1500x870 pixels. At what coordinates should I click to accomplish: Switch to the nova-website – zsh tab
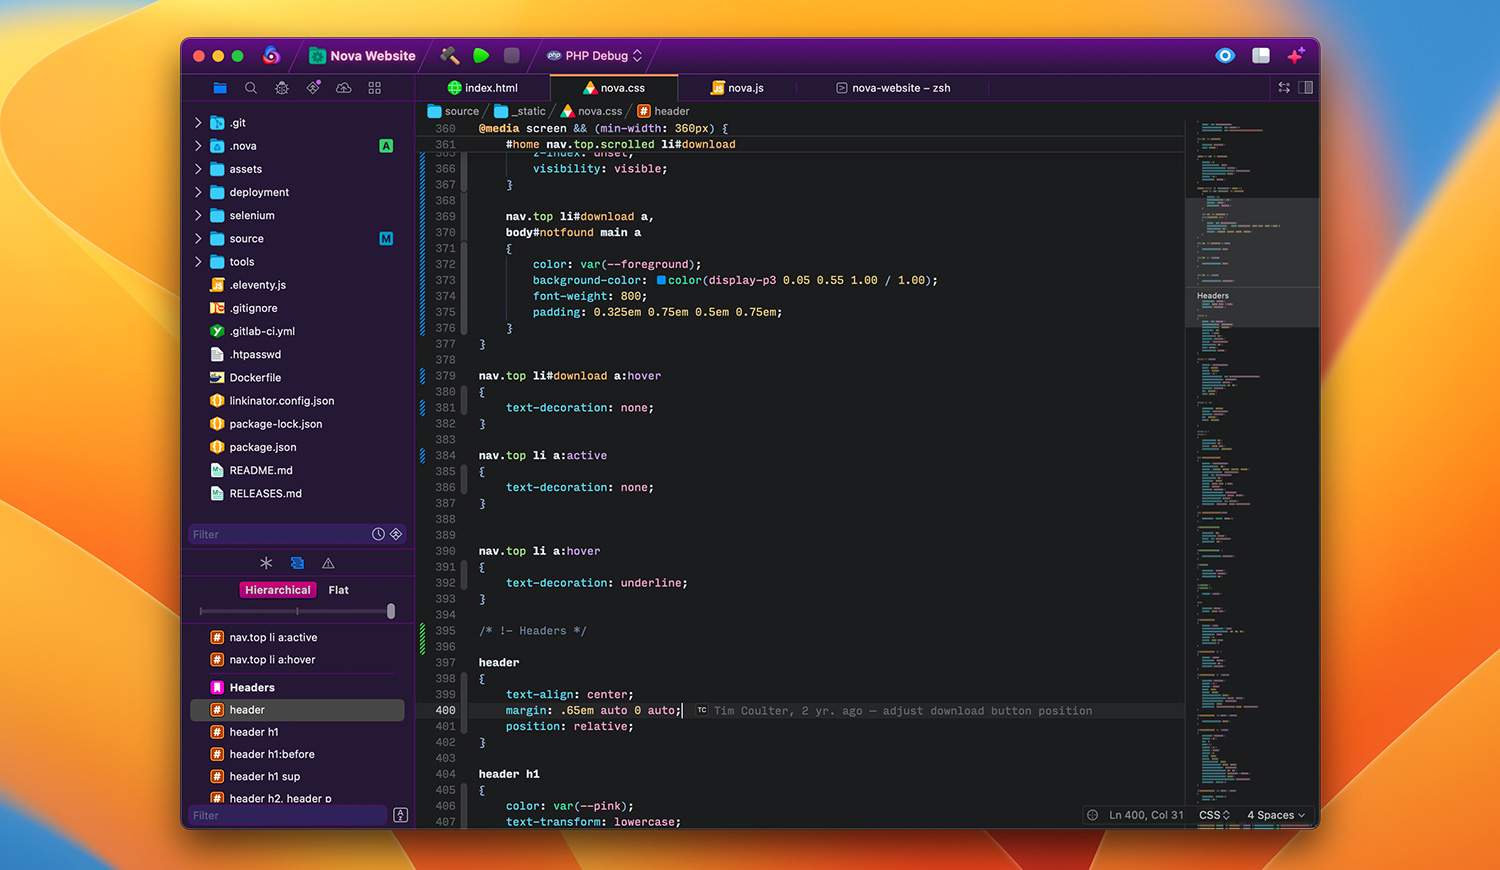[893, 88]
